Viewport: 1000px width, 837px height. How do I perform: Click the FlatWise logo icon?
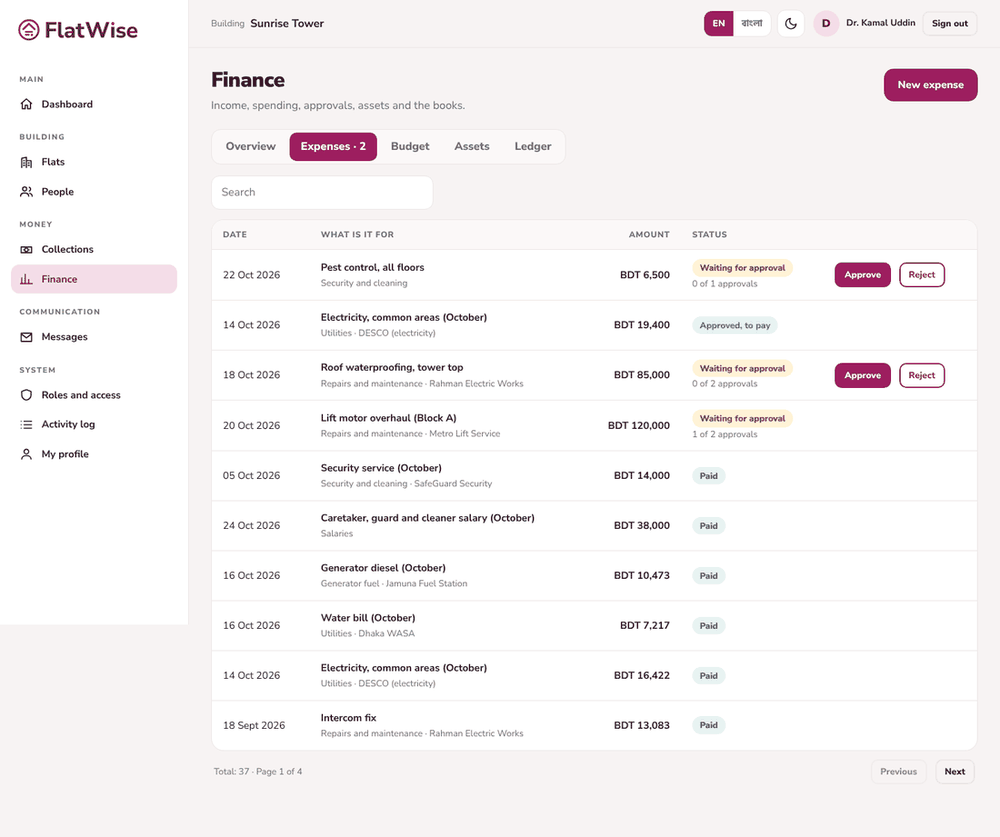pyautogui.click(x=29, y=30)
